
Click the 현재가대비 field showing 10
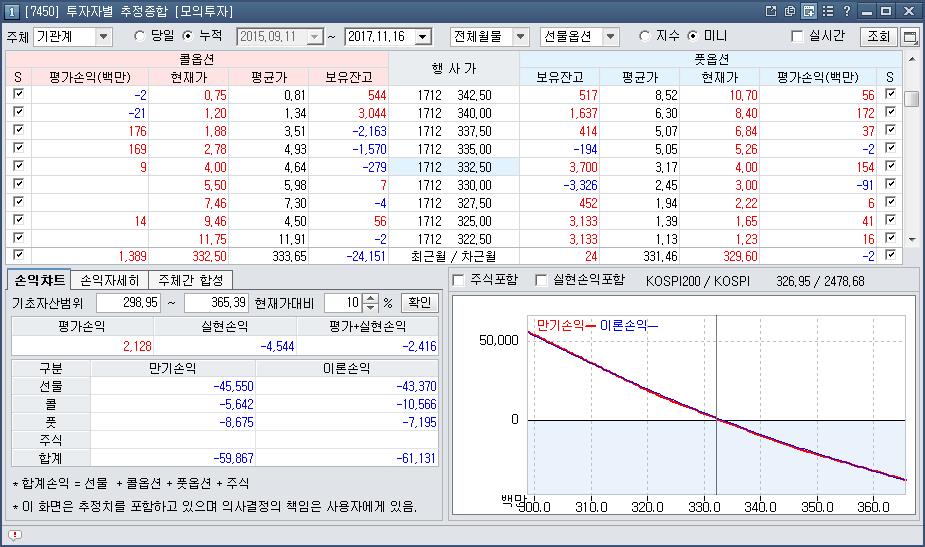click(343, 303)
